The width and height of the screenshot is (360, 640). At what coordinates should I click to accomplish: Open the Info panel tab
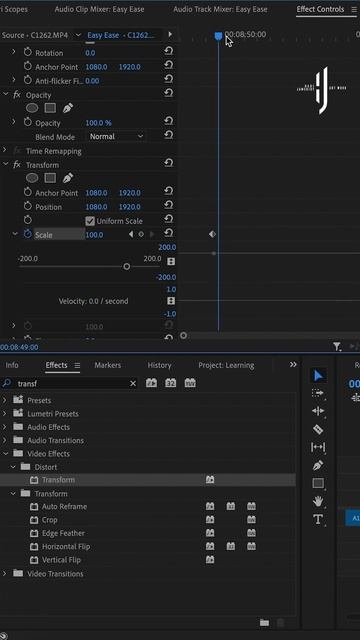pos(12,365)
